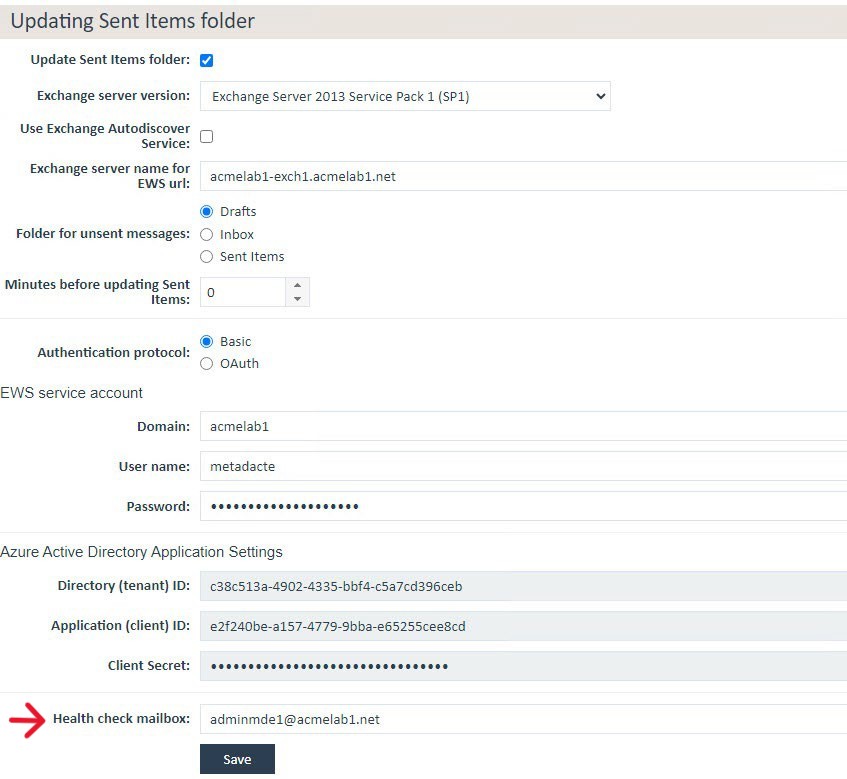Select Basic authentication protocol

[x=207, y=341]
